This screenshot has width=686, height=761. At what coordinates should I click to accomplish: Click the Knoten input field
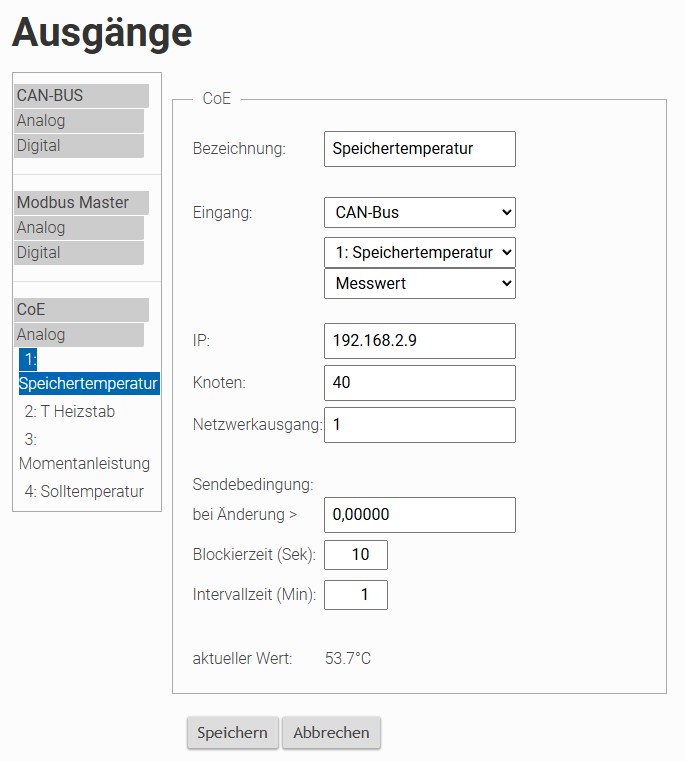[x=419, y=383]
